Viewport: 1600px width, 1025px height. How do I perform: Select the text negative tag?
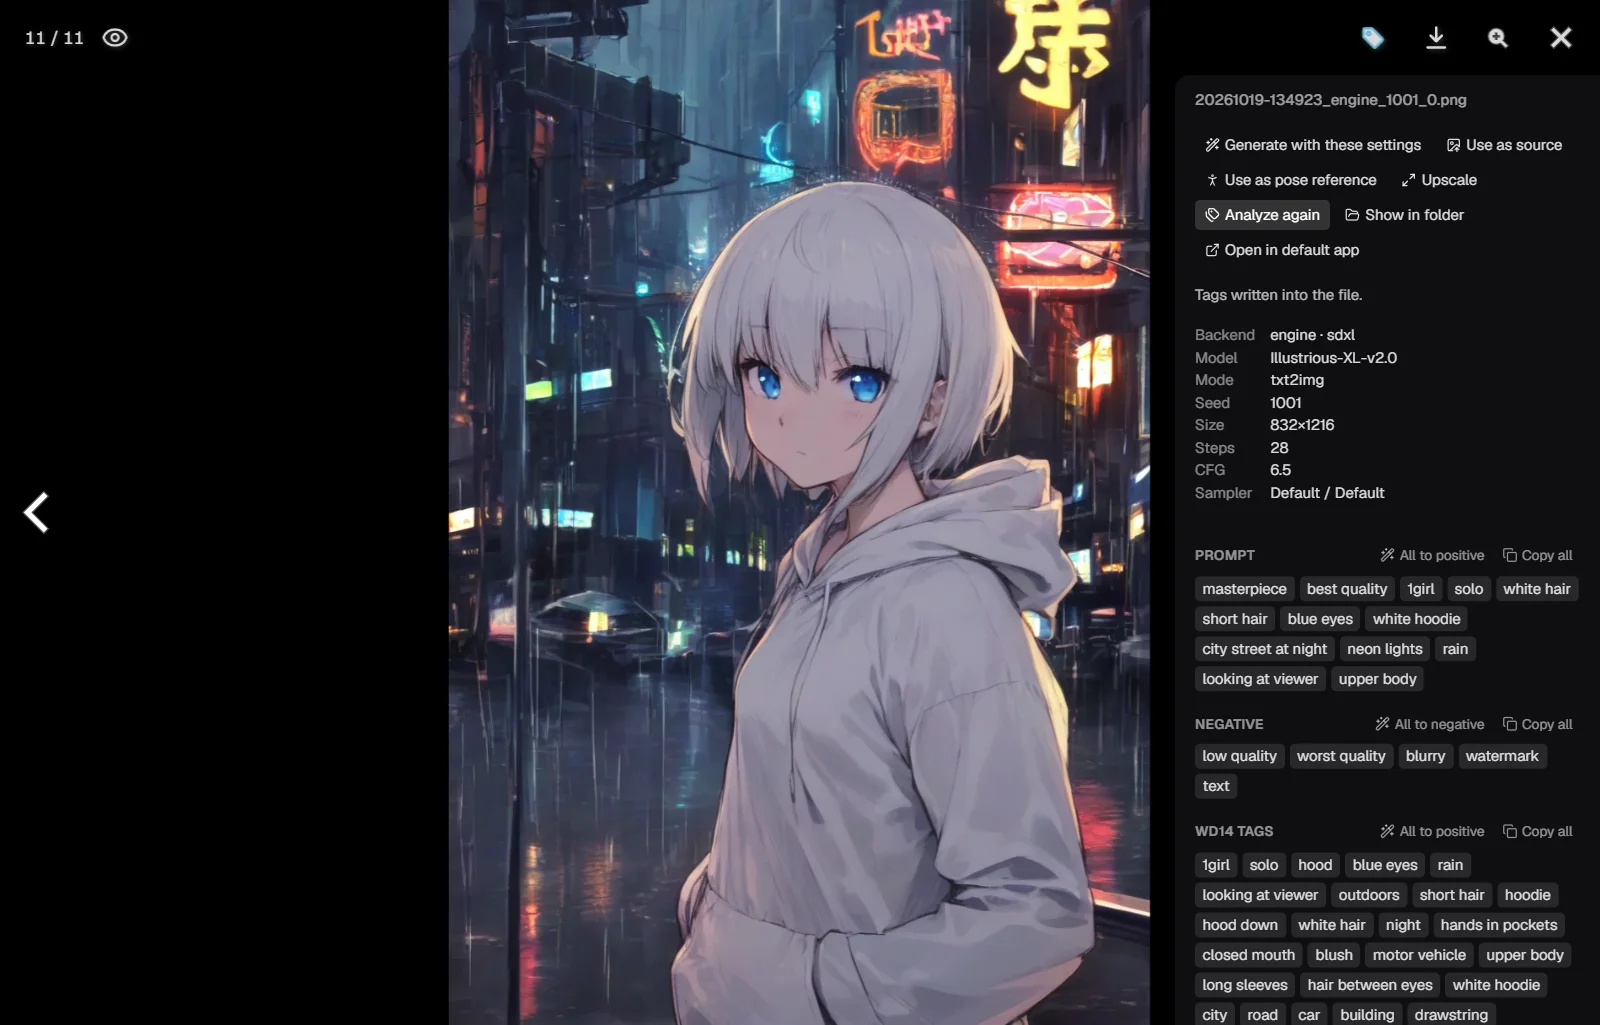[1216, 786]
